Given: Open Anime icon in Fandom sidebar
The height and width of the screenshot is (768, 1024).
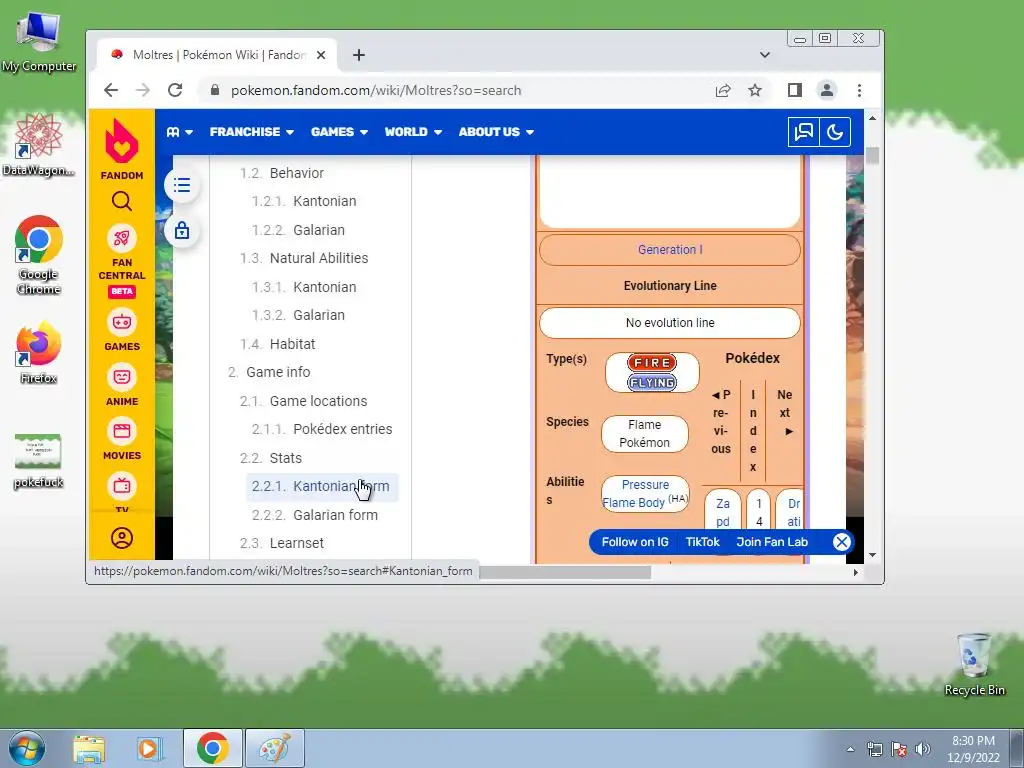Looking at the screenshot, I should click(121, 377).
